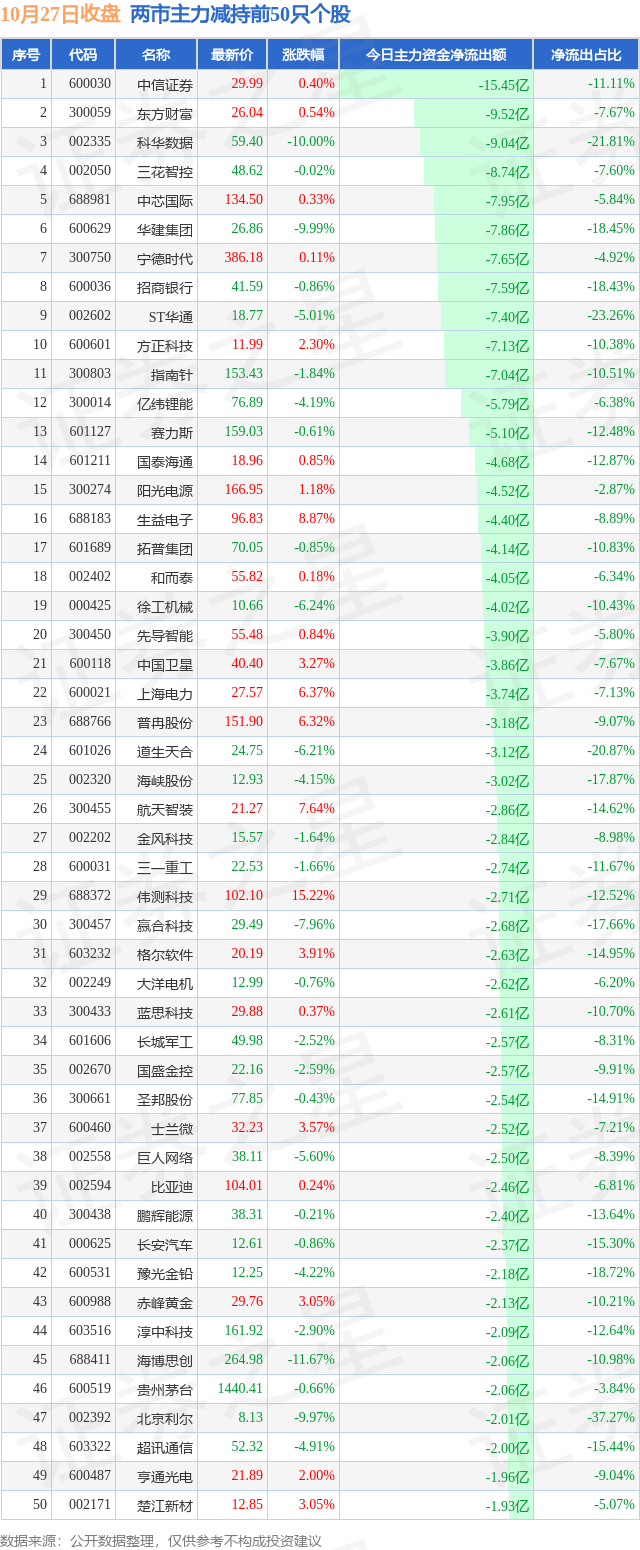The image size is (640, 1550).
Task: Select stock name 拓普集团
Action: pyautogui.click(x=165, y=548)
